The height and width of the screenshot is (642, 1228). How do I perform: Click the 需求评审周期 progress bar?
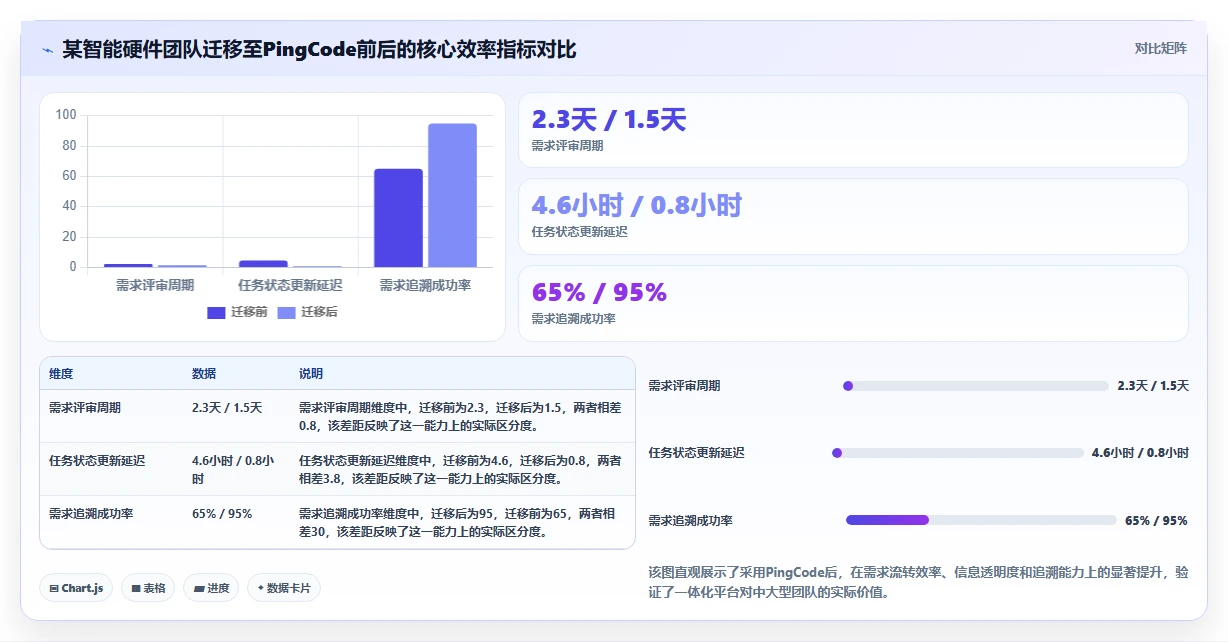(975, 386)
